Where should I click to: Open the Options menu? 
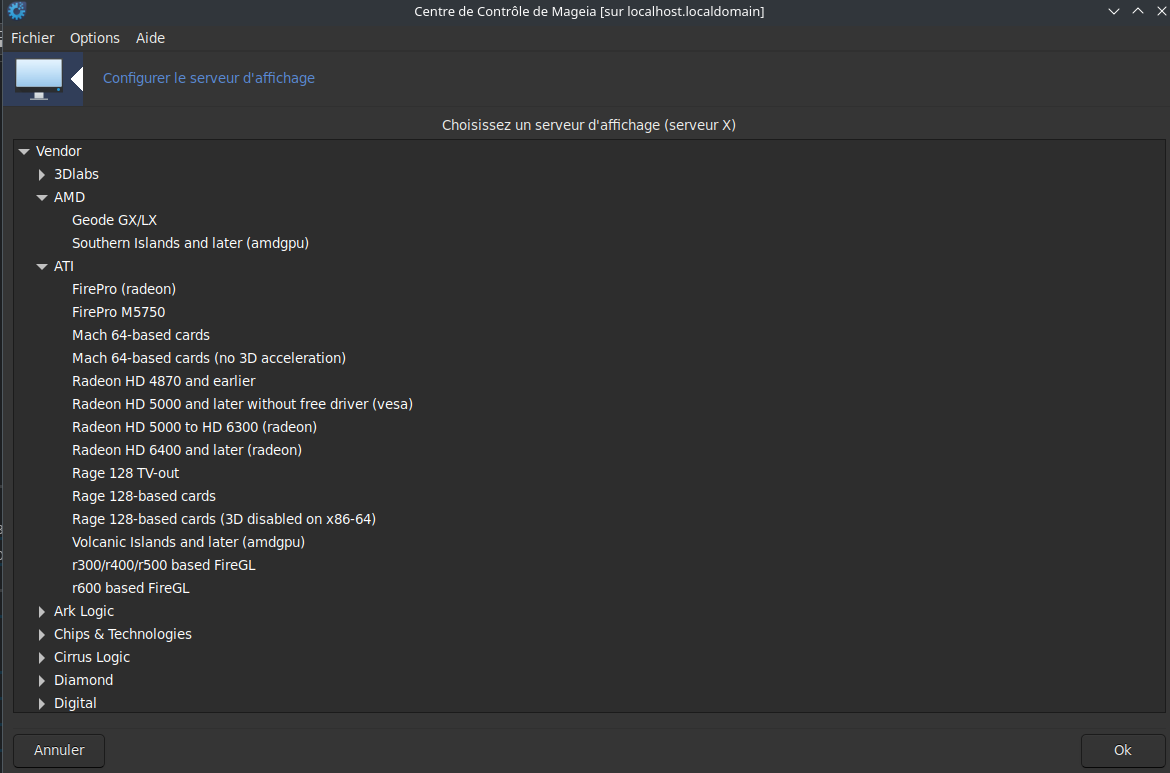pos(95,38)
